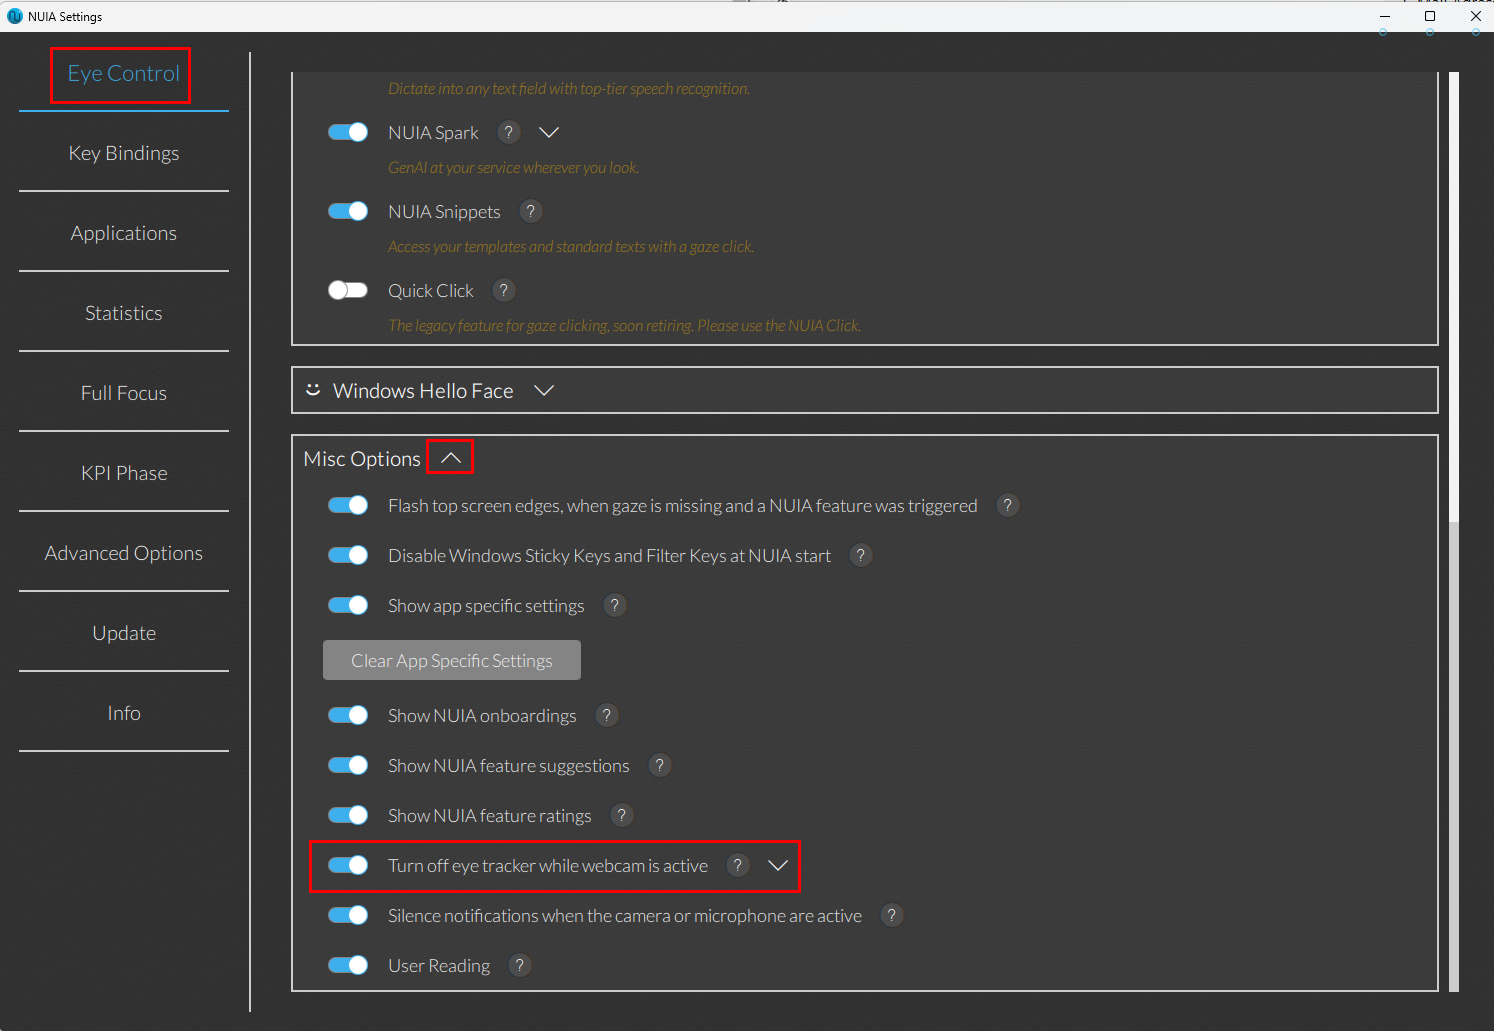Toggle Disable Windows Sticky Keys switch
The height and width of the screenshot is (1031, 1494).
click(348, 555)
